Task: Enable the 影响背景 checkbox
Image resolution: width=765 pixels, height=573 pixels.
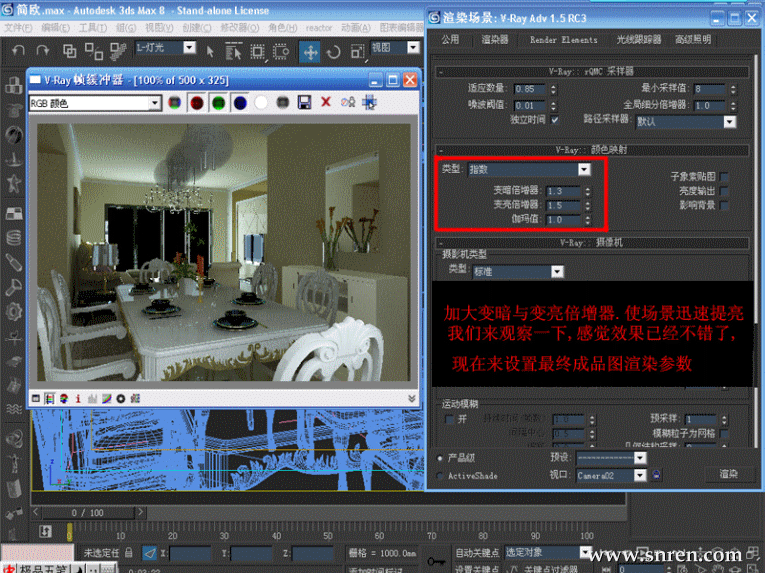Action: pyautogui.click(x=725, y=205)
